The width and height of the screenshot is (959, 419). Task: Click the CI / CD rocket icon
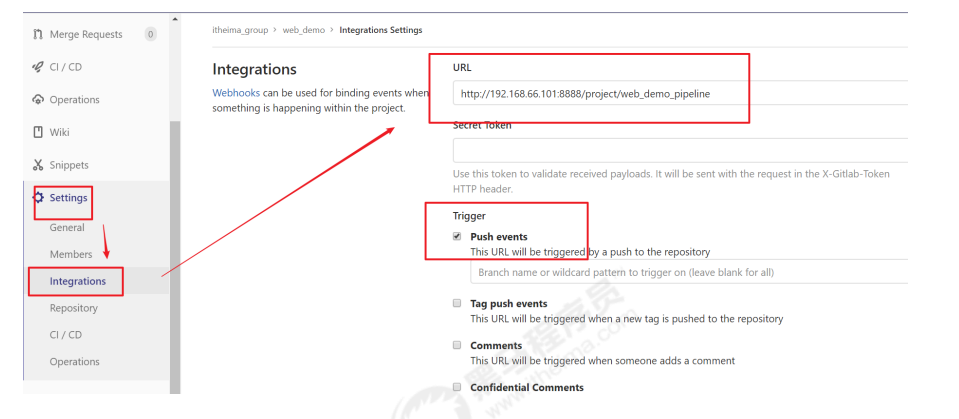[37, 67]
